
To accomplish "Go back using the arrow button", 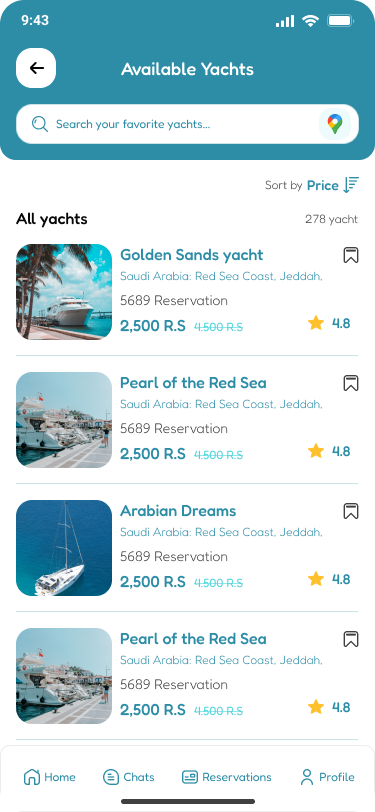I will 36,68.
